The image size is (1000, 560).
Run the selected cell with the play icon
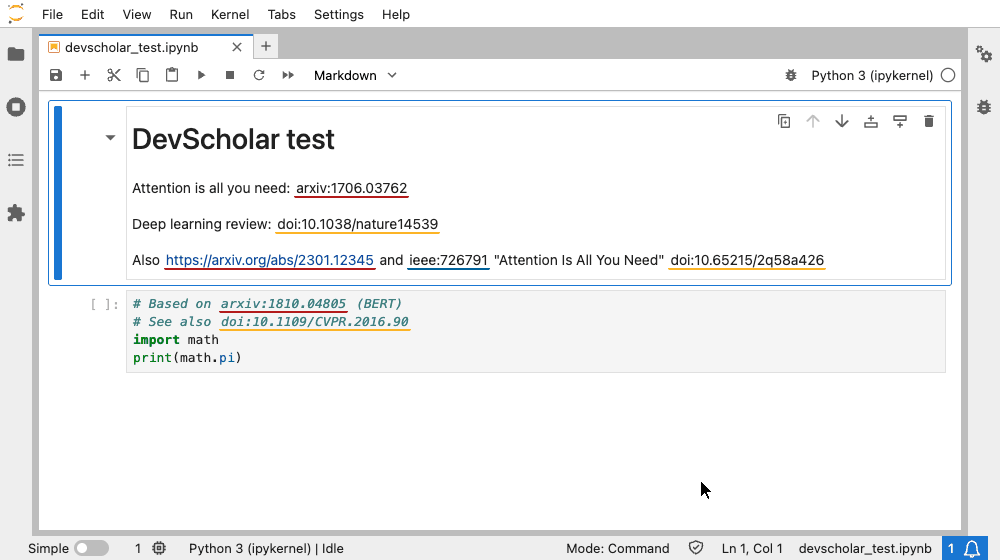click(x=201, y=75)
